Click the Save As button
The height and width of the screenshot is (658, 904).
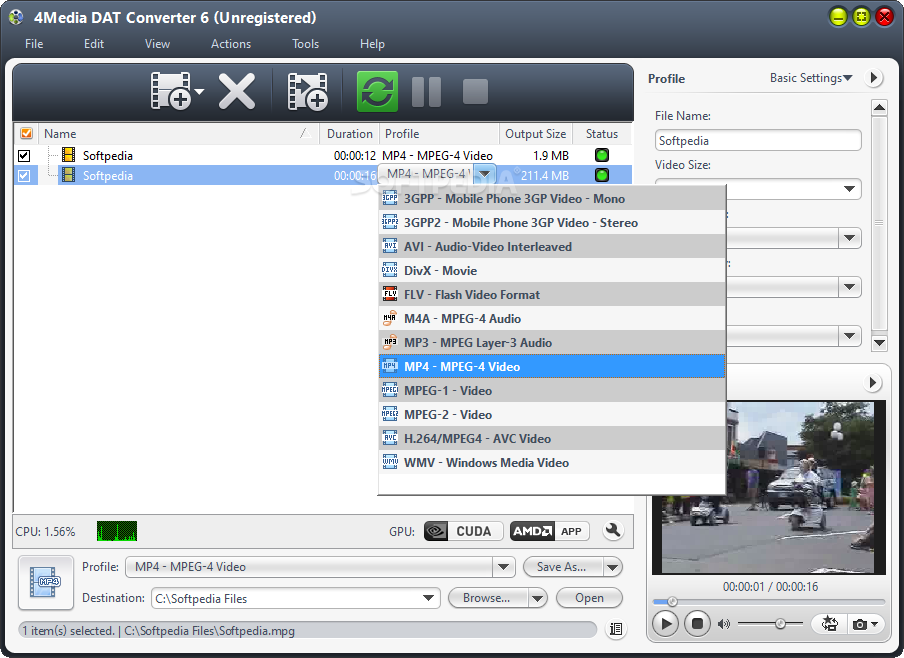tap(562, 567)
